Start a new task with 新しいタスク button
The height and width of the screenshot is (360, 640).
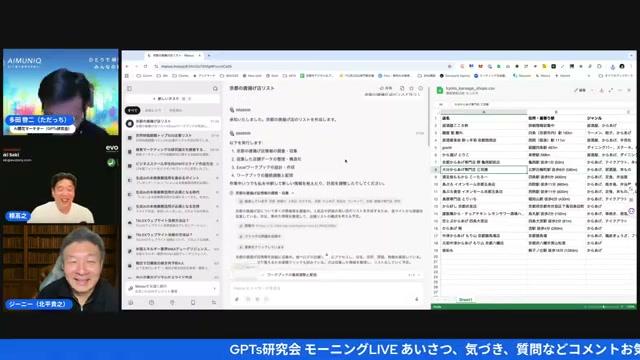[x=171, y=99]
